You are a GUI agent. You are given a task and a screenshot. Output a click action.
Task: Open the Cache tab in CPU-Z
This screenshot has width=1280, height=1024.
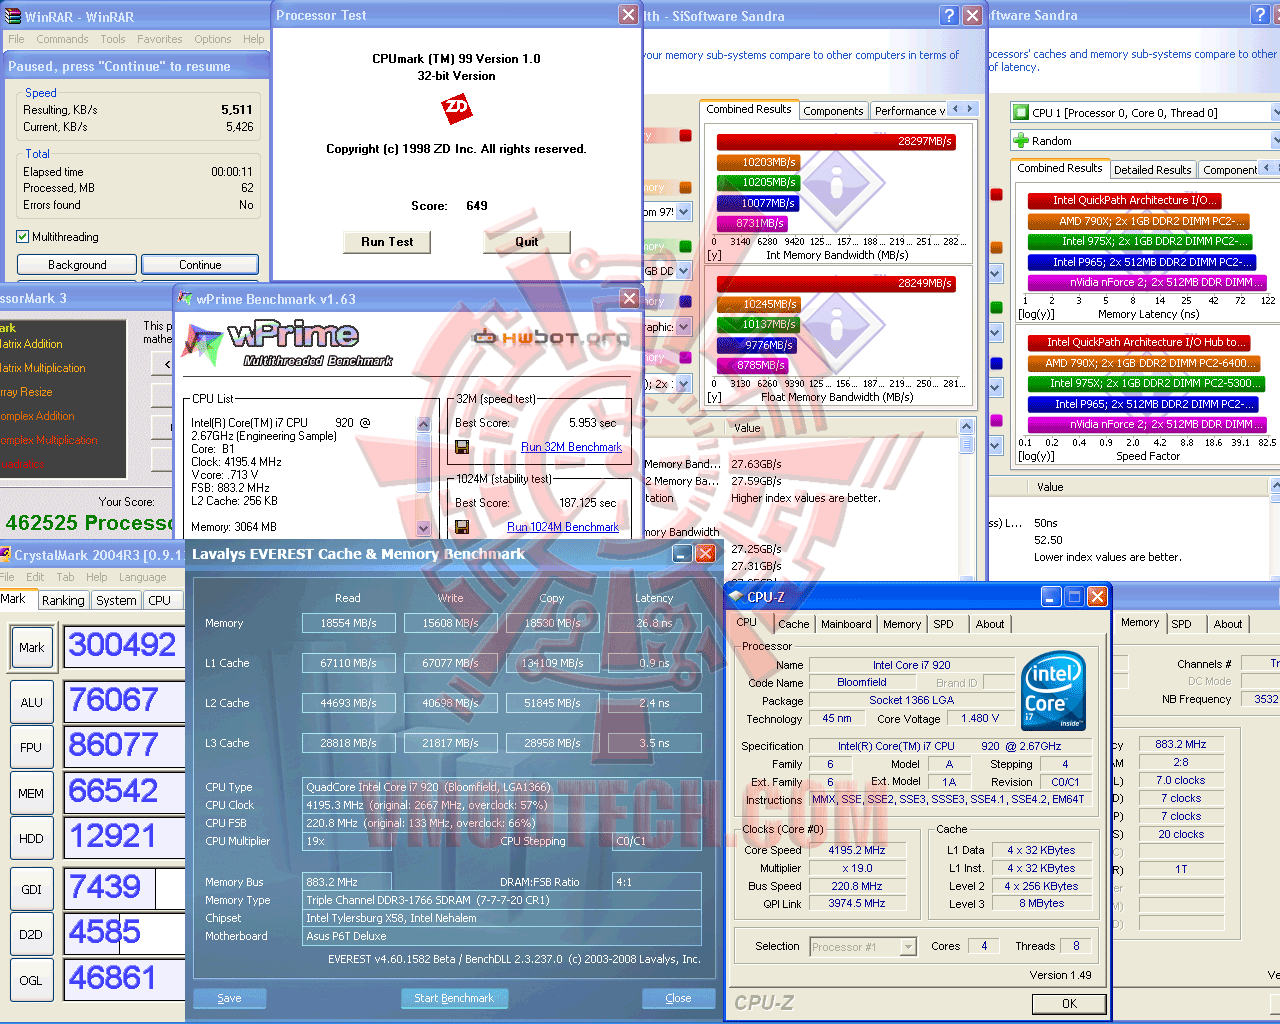[794, 624]
